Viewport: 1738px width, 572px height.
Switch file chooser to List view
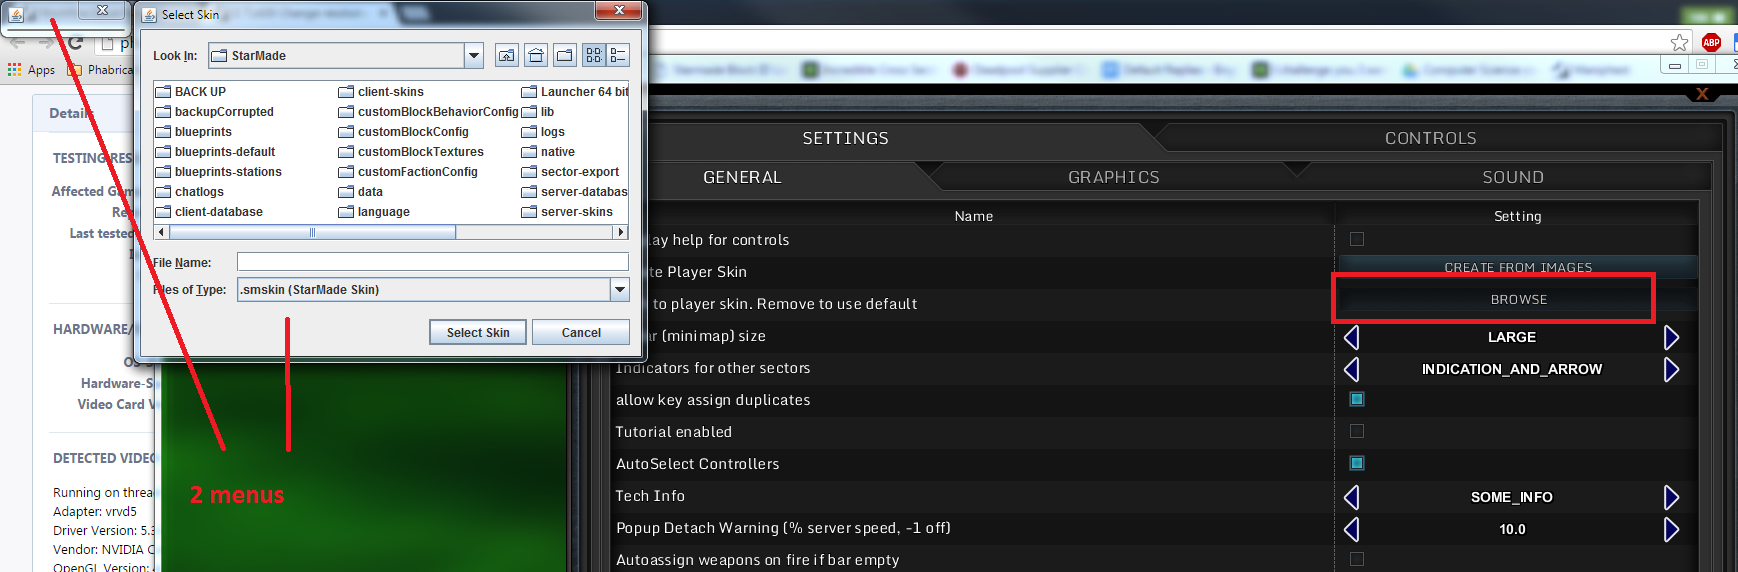coord(594,56)
